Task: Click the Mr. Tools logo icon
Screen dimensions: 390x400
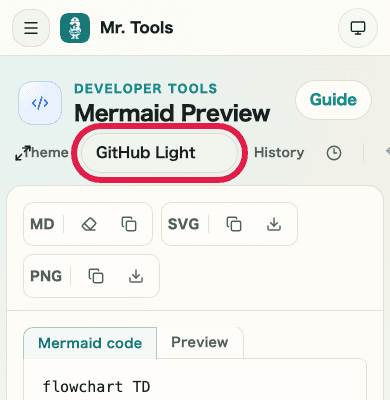Action: 75,28
